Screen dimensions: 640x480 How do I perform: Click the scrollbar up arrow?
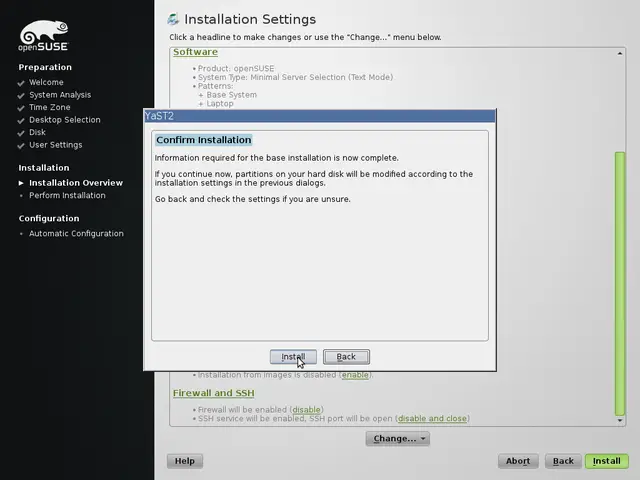click(x=620, y=53)
